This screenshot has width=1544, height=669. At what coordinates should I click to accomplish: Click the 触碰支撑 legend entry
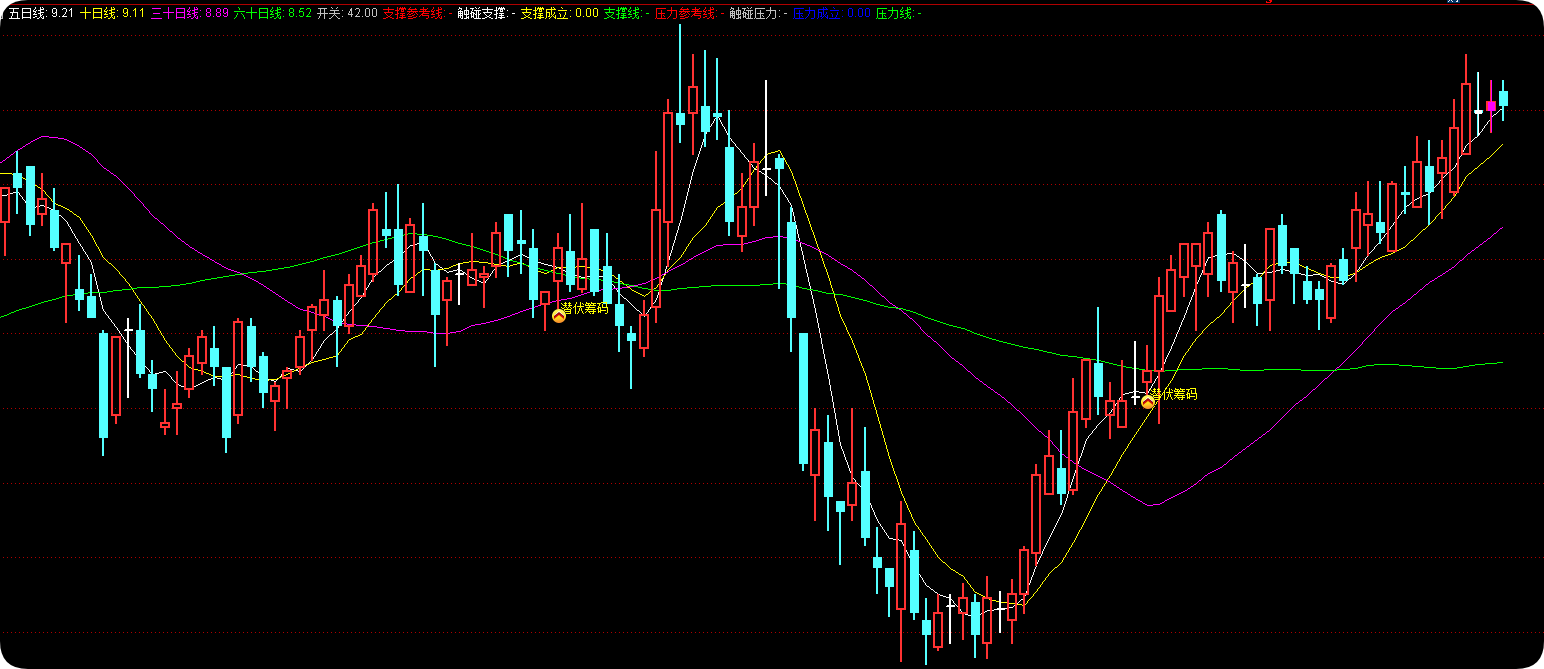click(x=487, y=13)
